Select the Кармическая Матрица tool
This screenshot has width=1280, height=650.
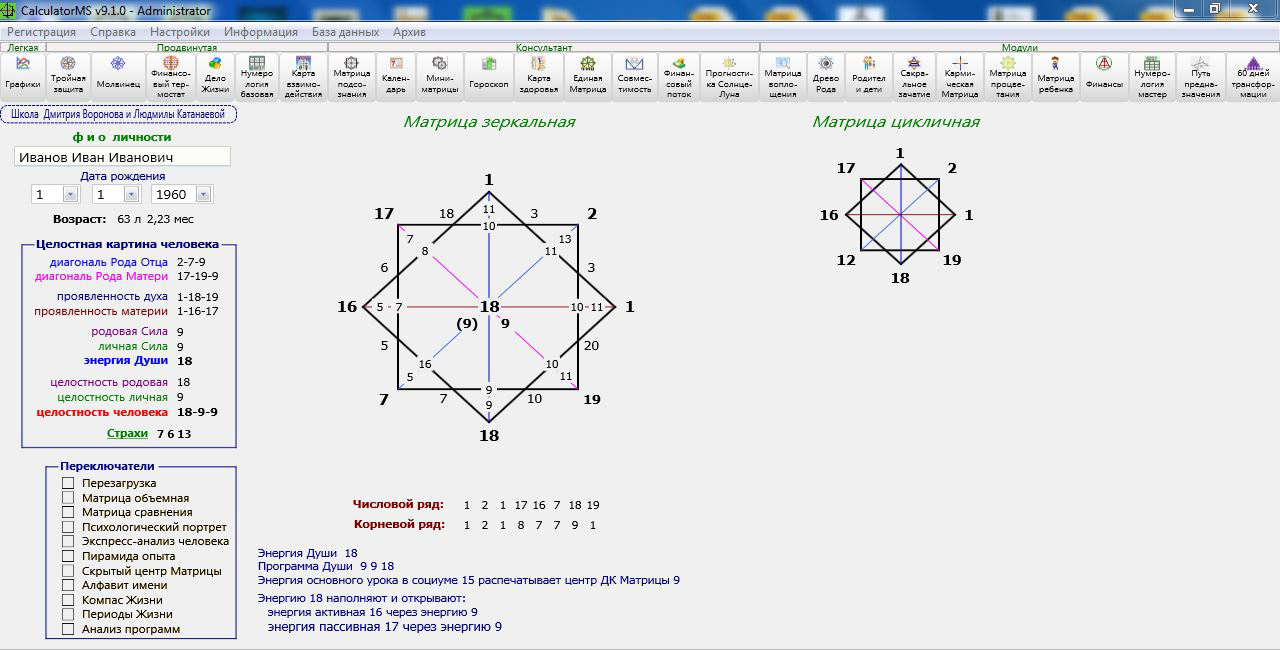point(960,76)
